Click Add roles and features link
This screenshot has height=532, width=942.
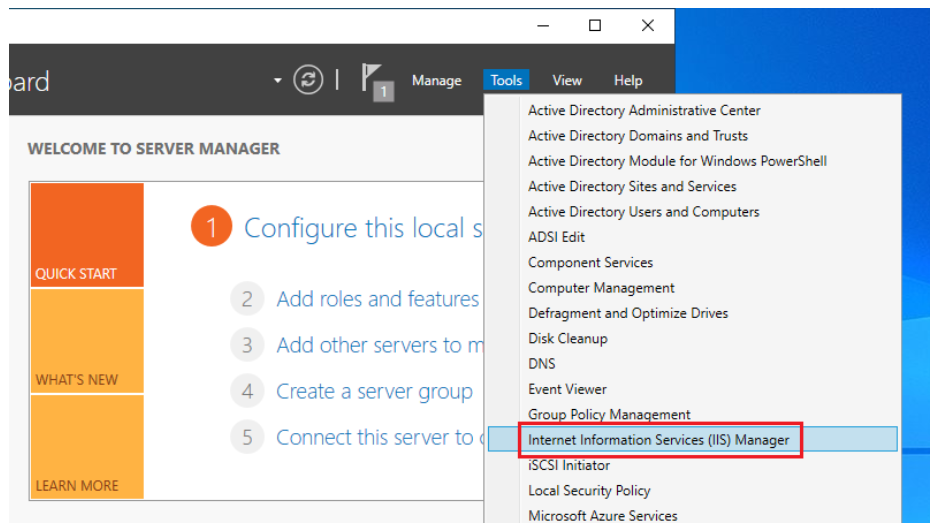point(377,299)
